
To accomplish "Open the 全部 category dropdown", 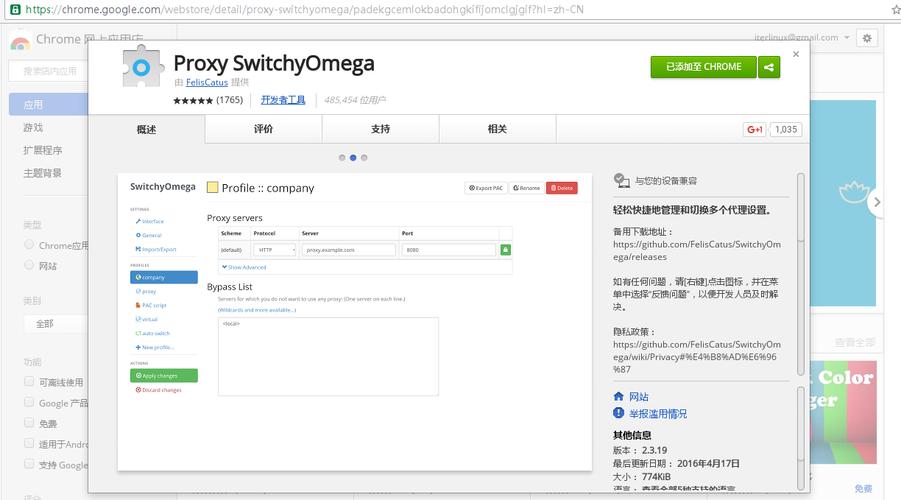I will tap(55, 324).
